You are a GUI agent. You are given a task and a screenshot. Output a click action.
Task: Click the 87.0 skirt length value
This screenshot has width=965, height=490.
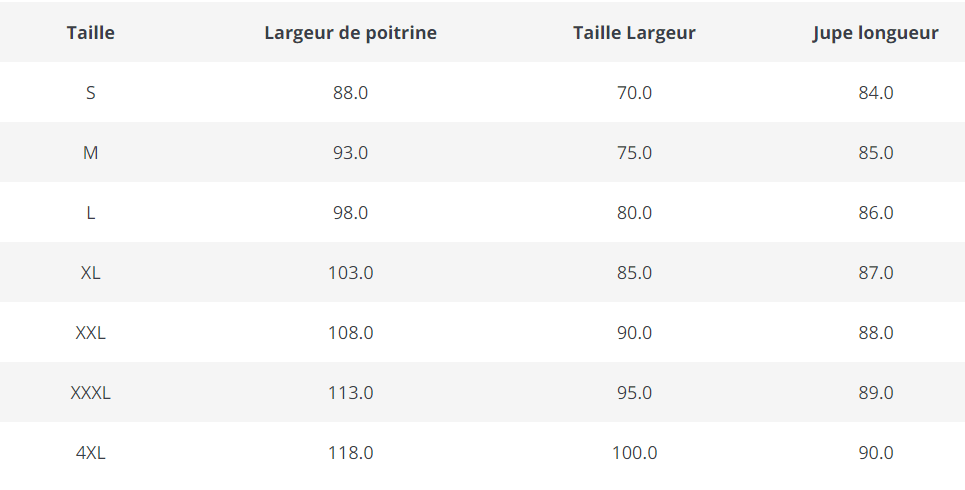[x=875, y=273]
